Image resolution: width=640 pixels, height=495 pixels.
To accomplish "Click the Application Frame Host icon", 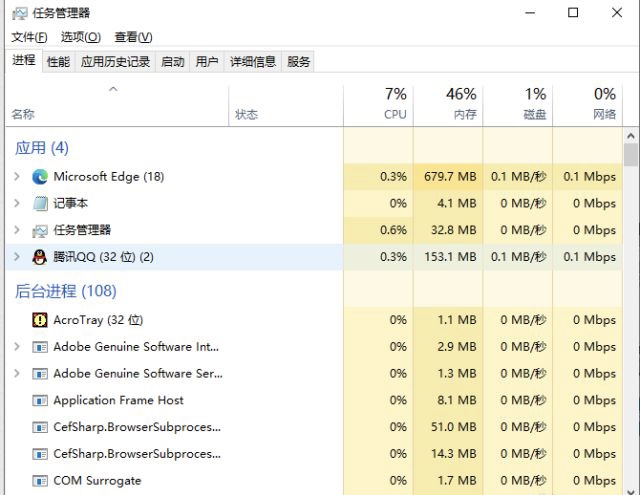I will tap(40, 401).
